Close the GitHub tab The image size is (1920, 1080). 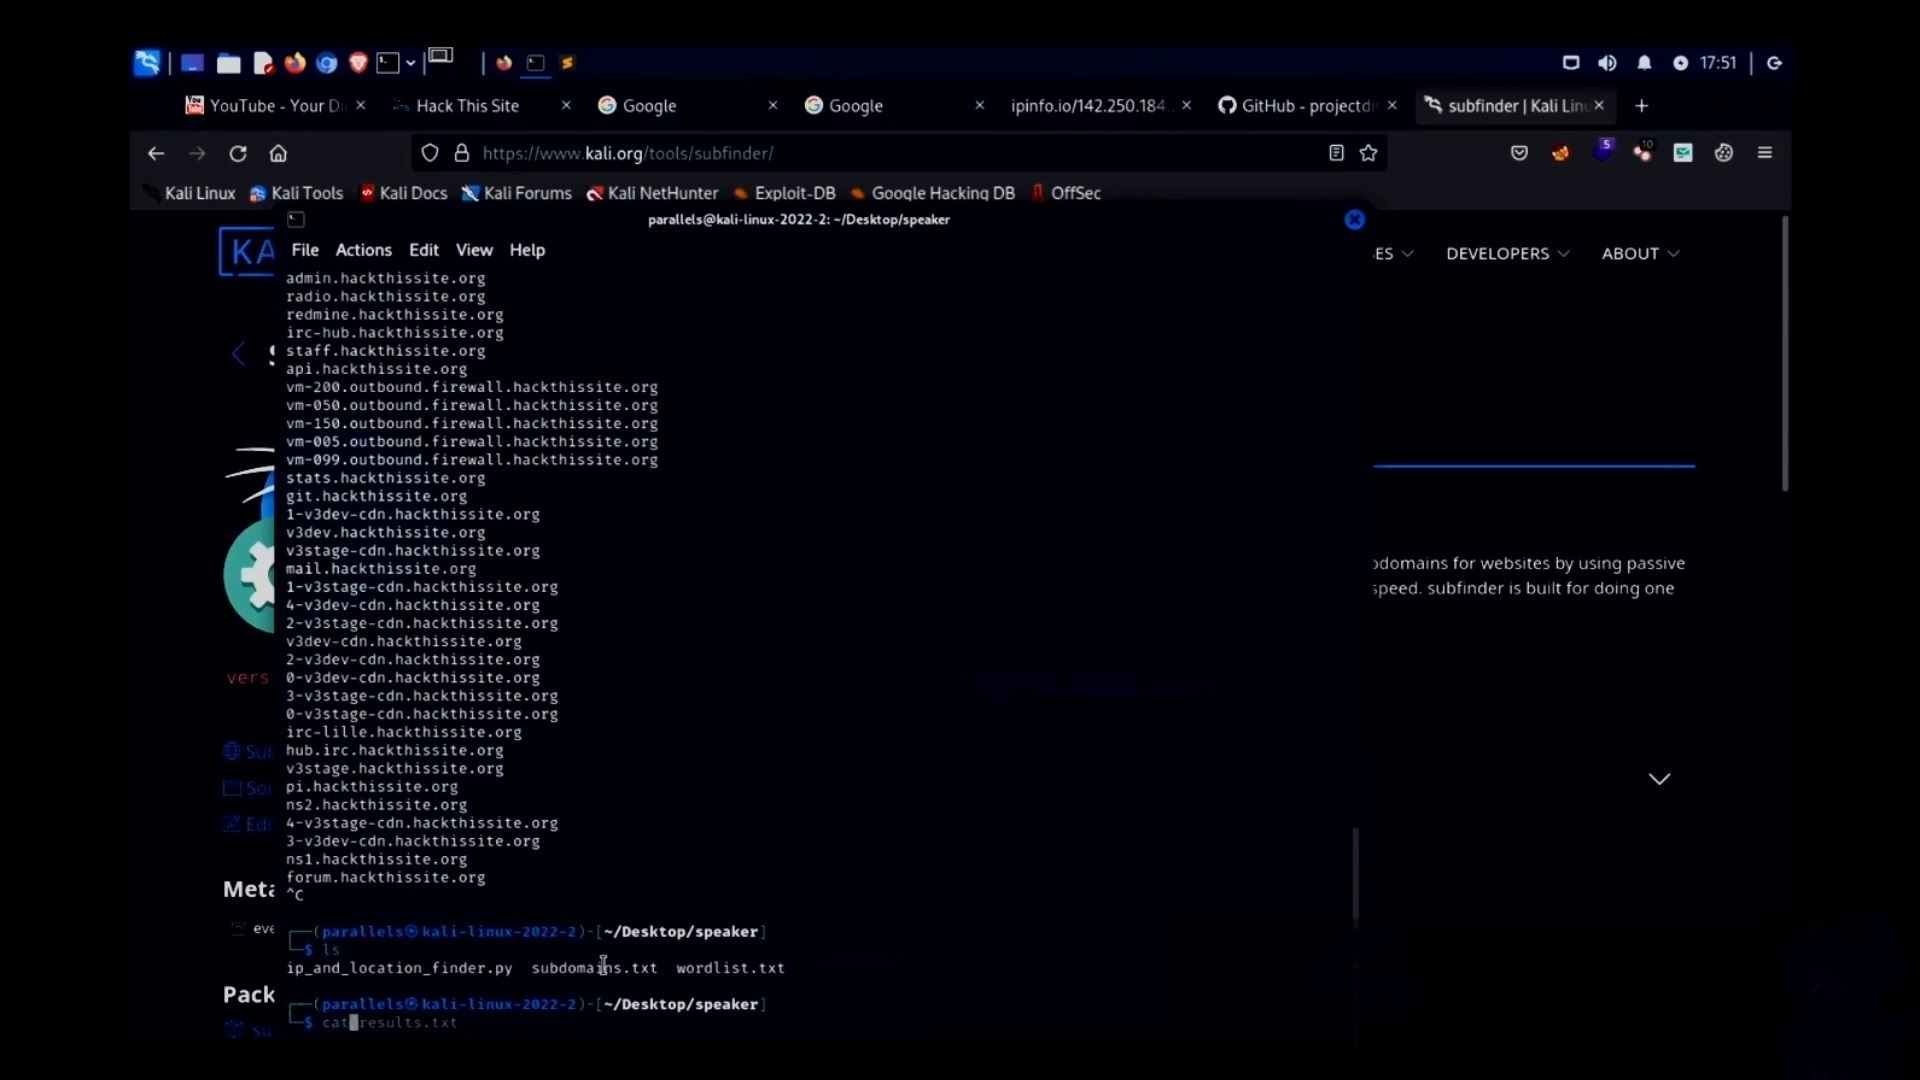pyautogui.click(x=1392, y=105)
